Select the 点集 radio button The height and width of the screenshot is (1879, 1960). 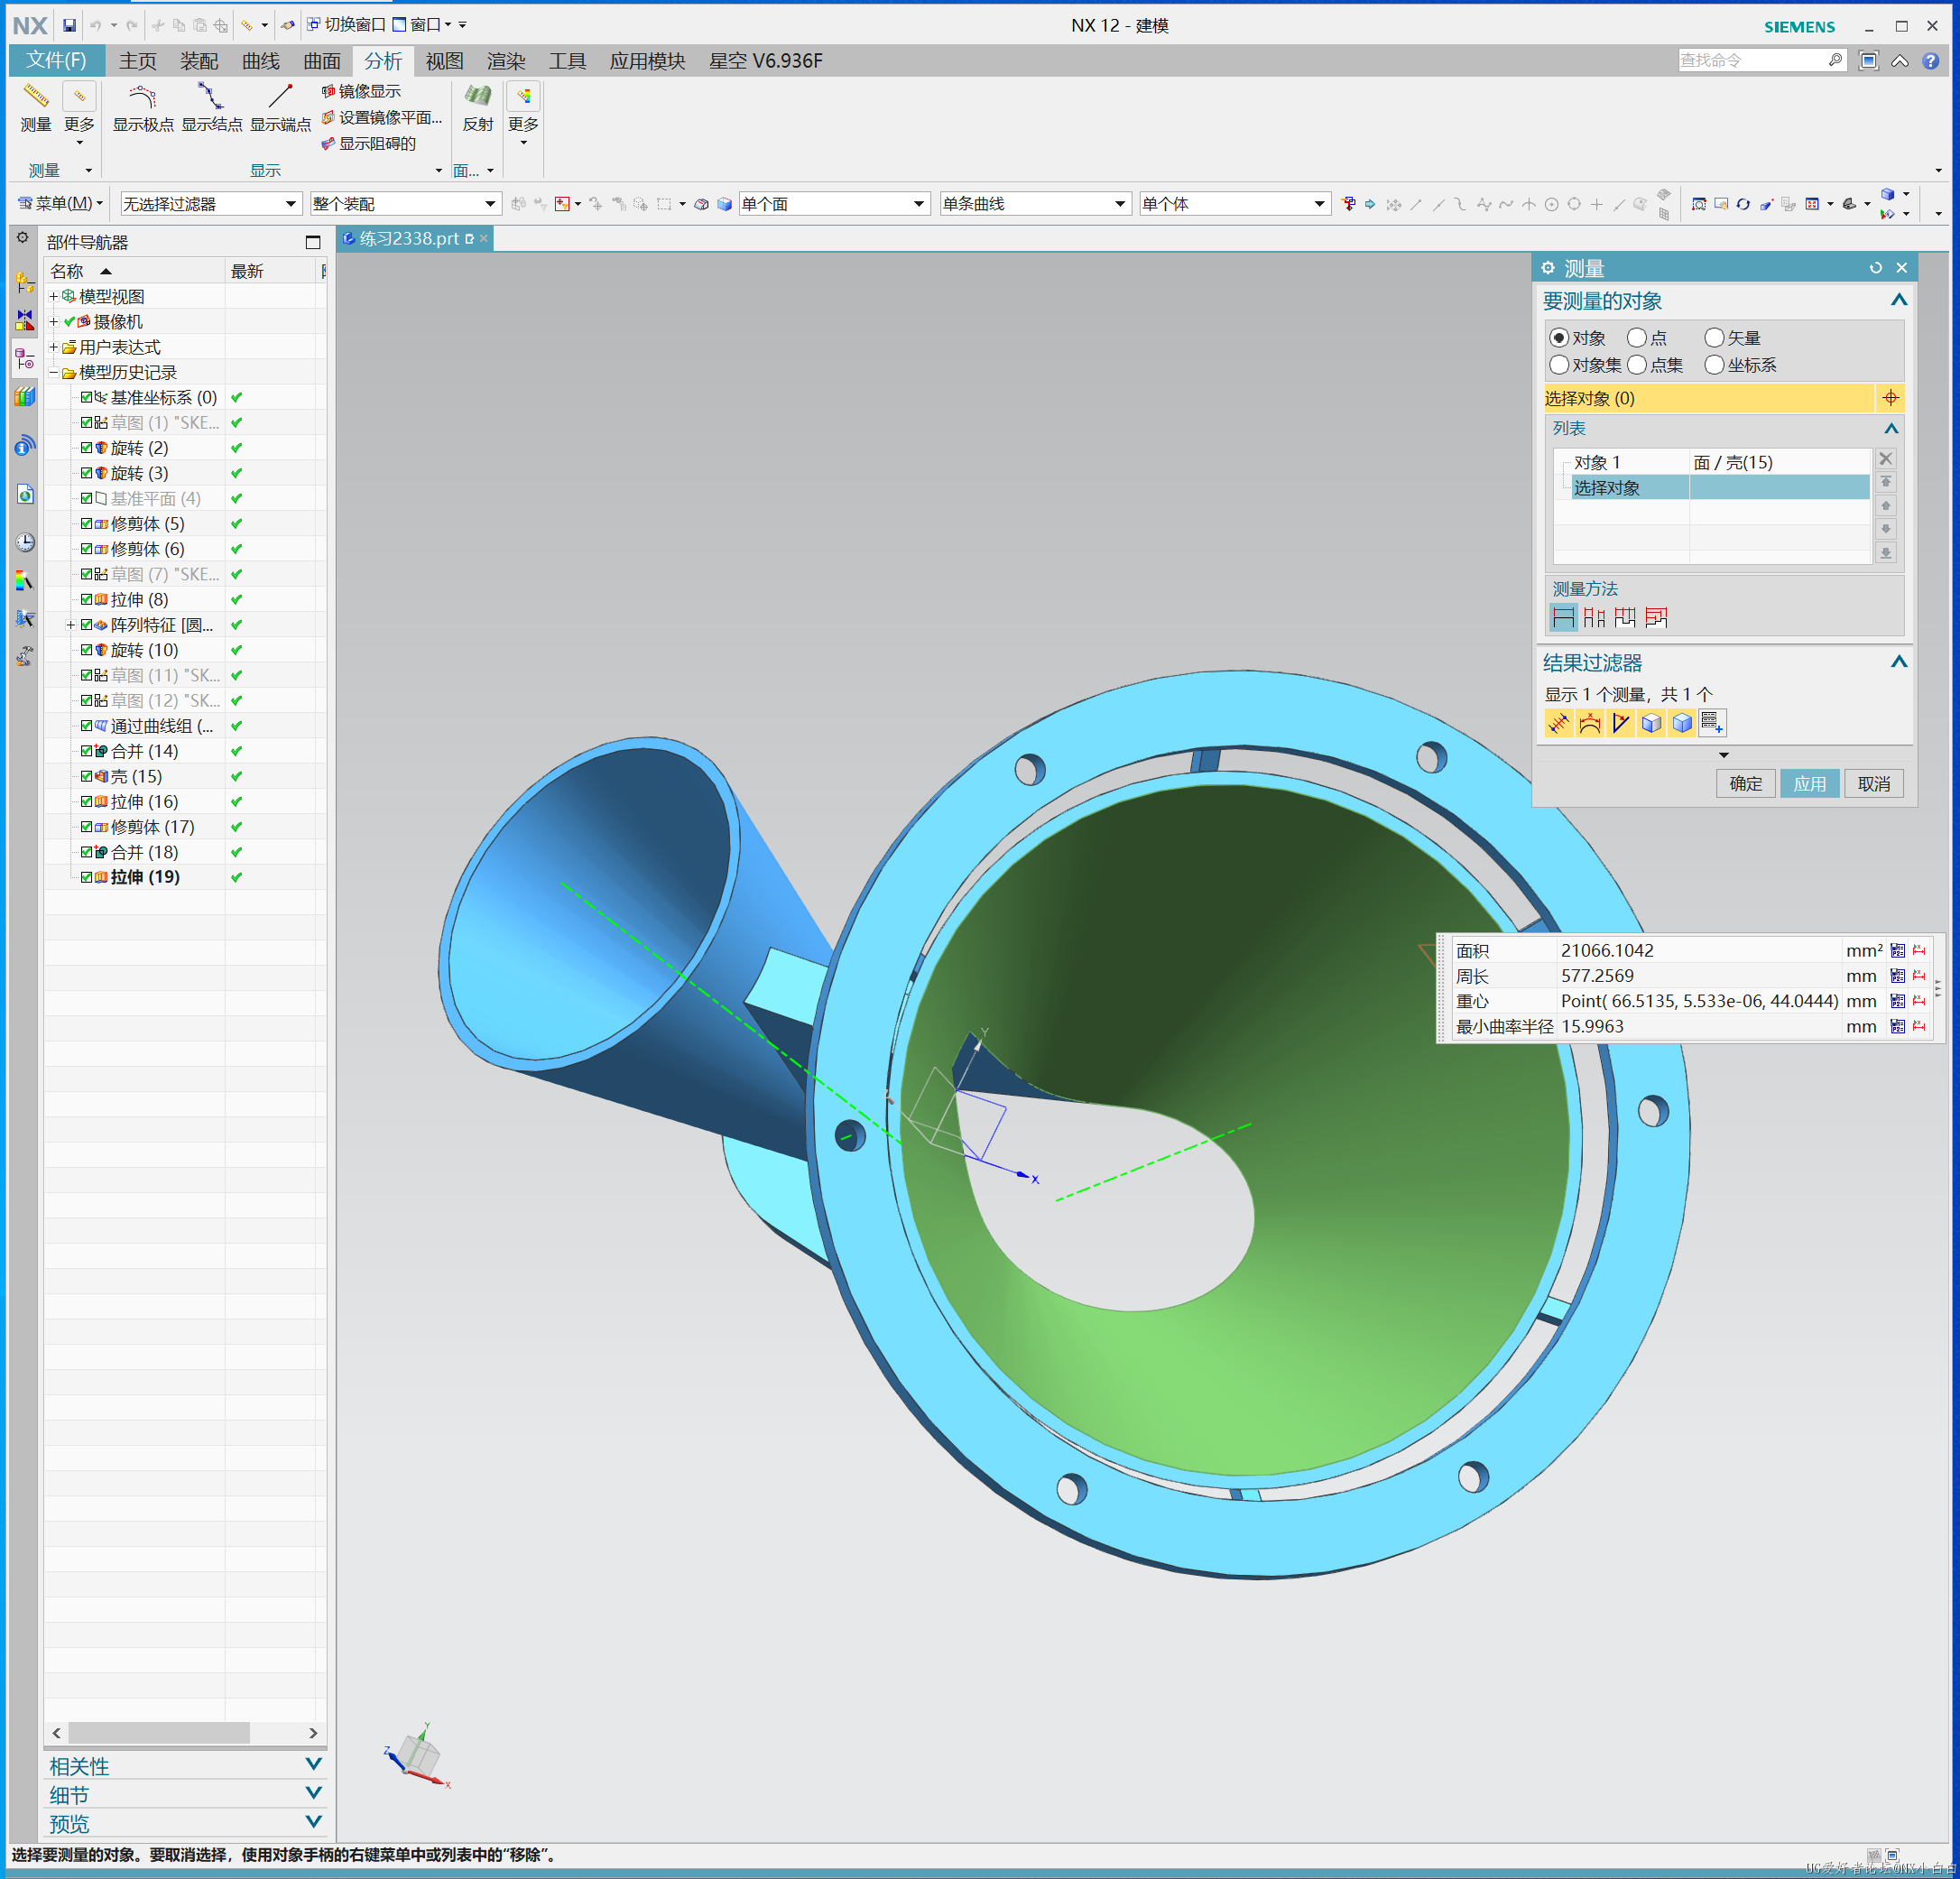1637,365
